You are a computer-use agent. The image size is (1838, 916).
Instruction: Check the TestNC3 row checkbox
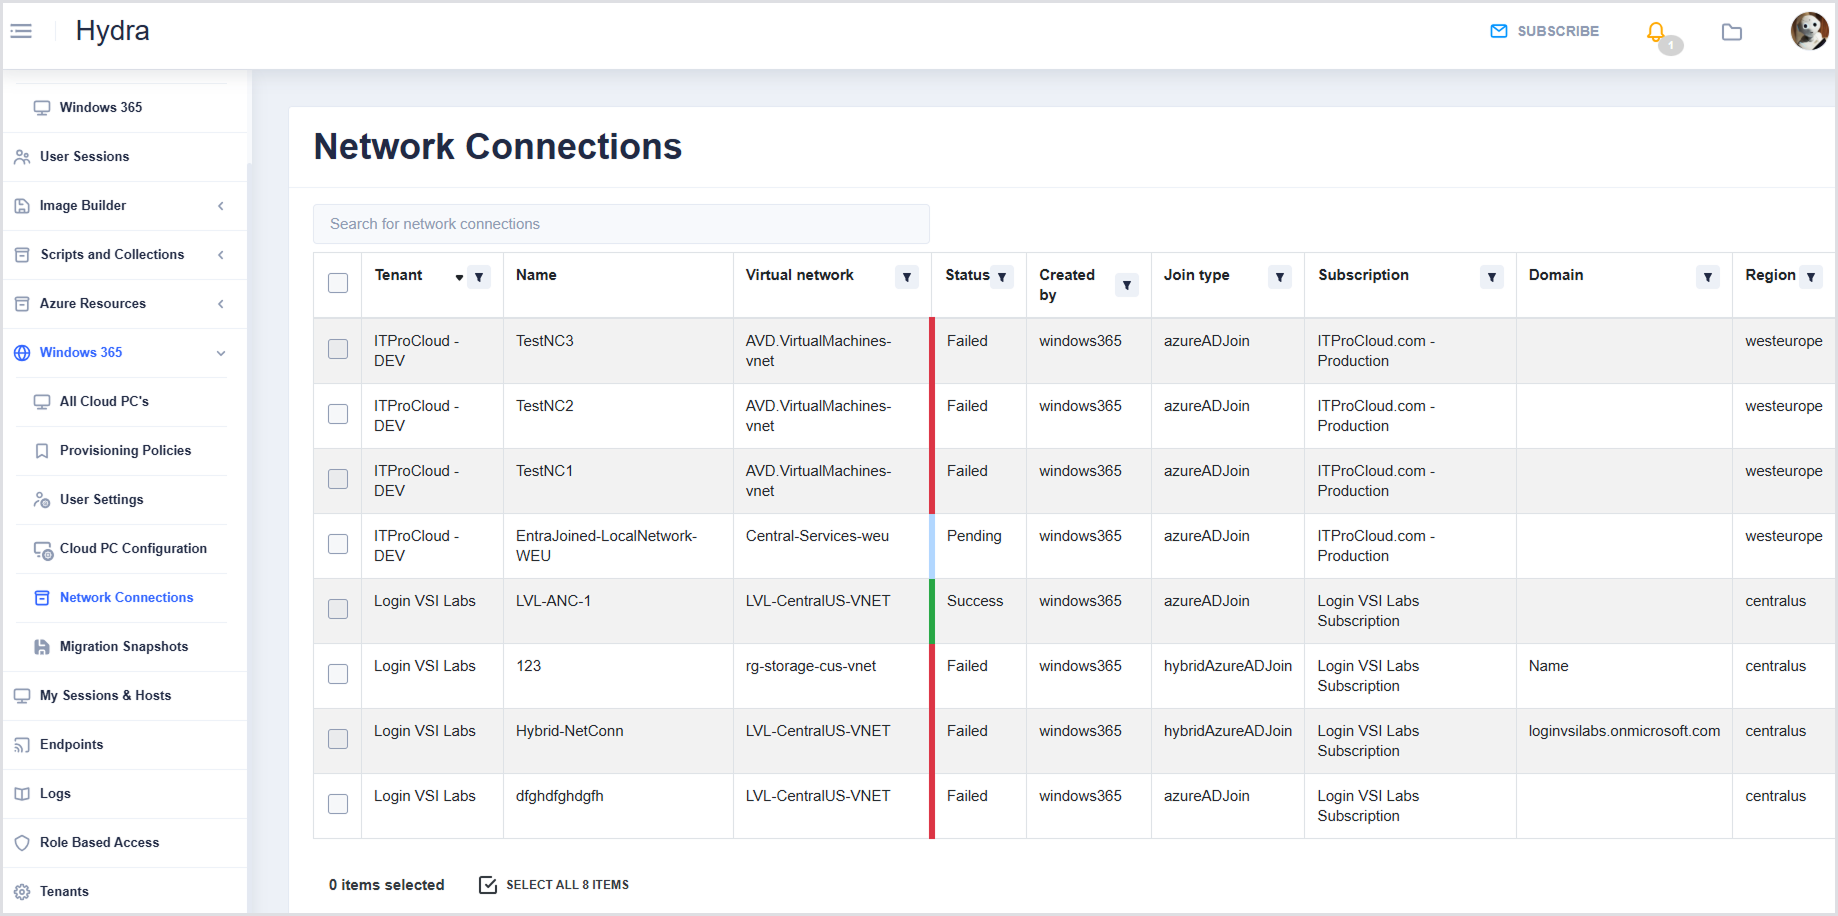click(338, 349)
